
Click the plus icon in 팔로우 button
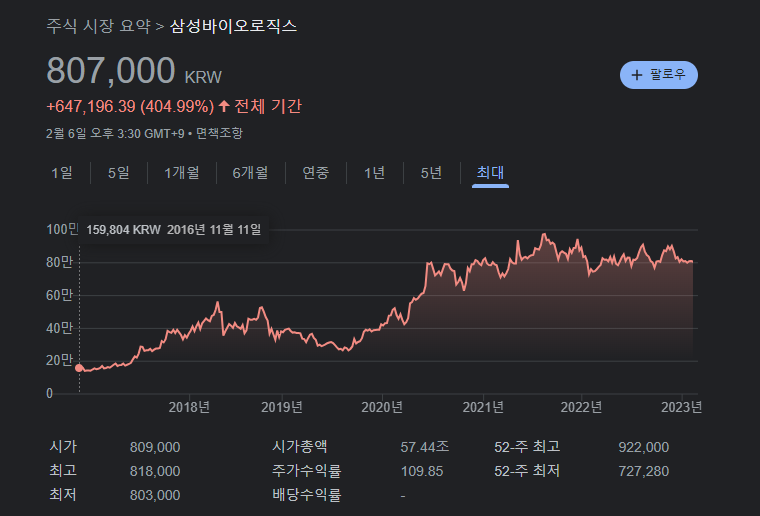pos(636,75)
